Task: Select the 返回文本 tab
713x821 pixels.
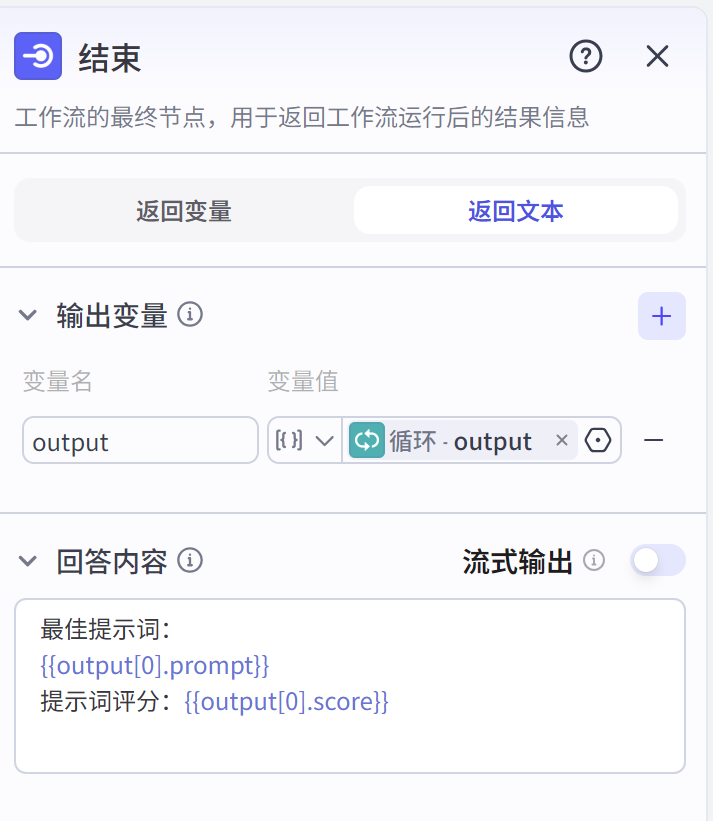Action: (x=516, y=210)
